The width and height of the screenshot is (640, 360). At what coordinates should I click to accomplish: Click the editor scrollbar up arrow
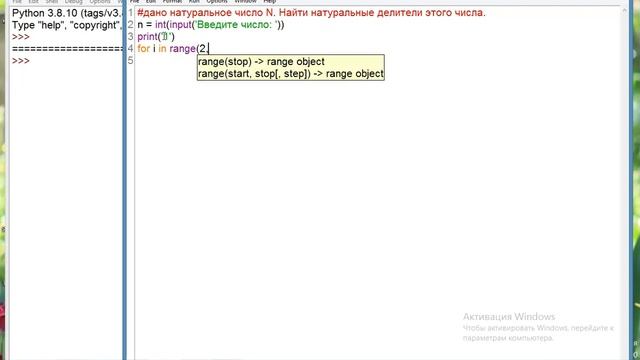click(x=624, y=11)
